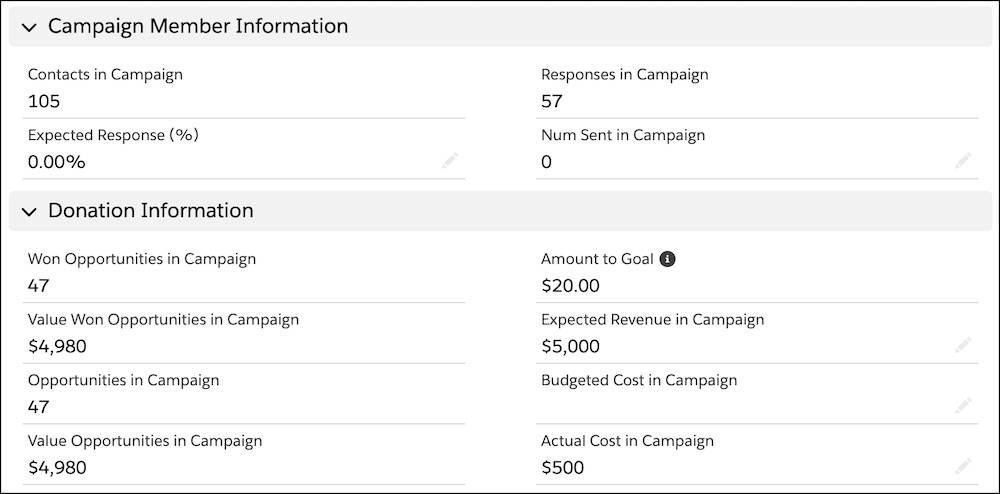Collapse Campaign Member Information chevron
1000x494 pixels.
28,27
